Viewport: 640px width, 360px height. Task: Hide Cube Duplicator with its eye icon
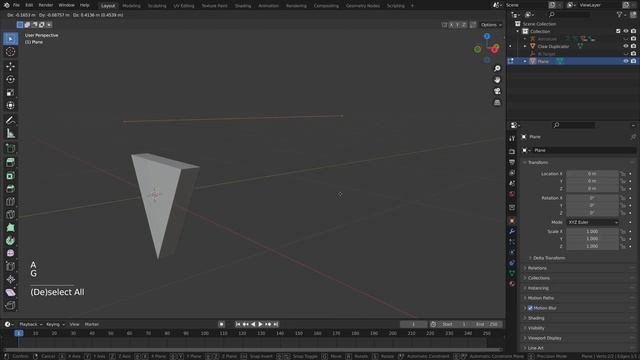(626, 46)
